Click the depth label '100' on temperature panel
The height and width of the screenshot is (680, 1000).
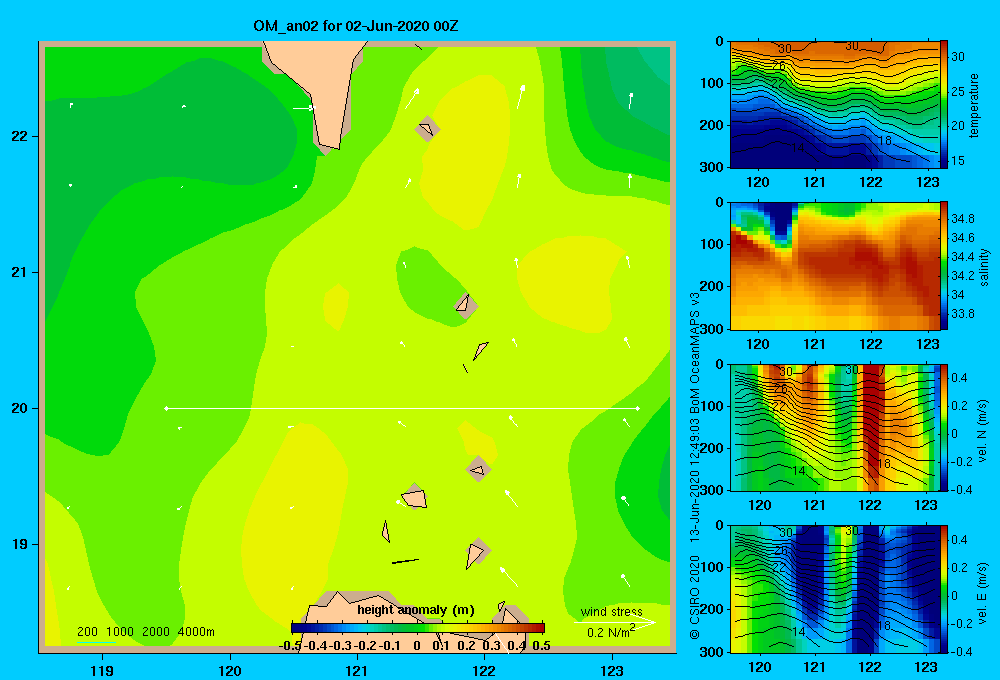point(712,83)
